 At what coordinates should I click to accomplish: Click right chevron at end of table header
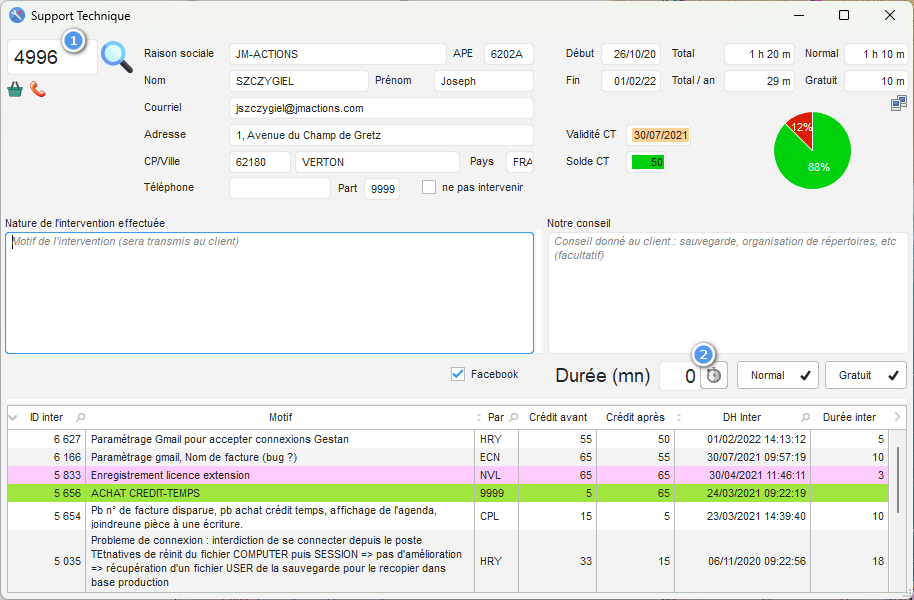click(x=897, y=417)
